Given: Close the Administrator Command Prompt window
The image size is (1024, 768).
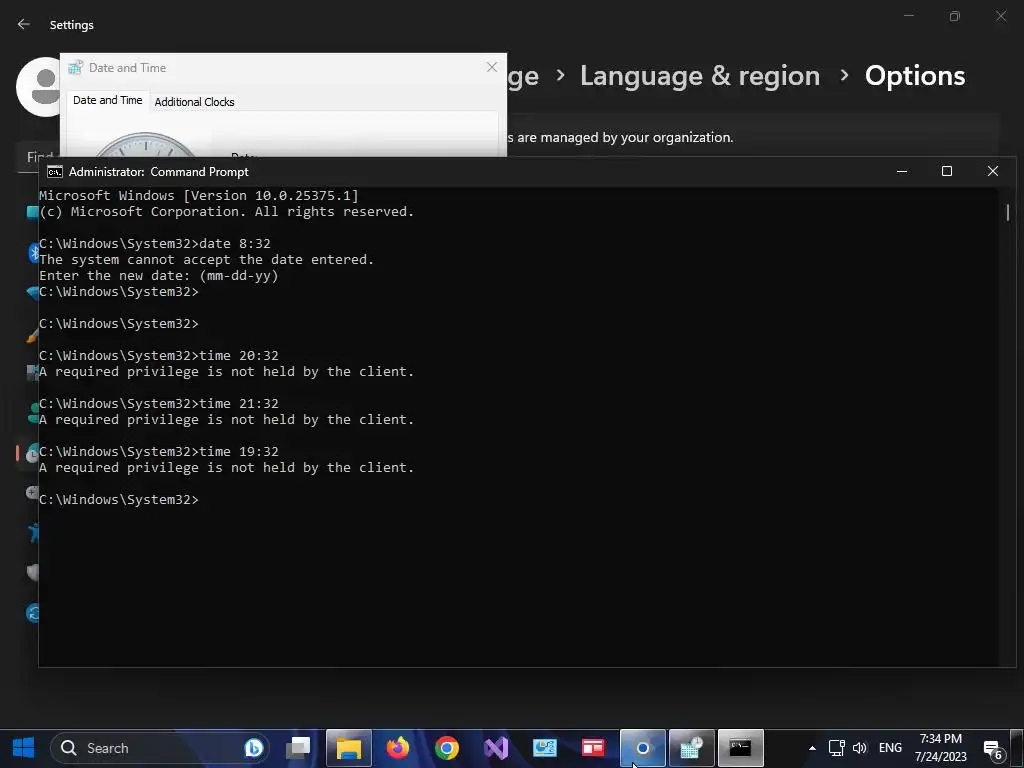Looking at the screenshot, I should pyautogui.click(x=993, y=171).
